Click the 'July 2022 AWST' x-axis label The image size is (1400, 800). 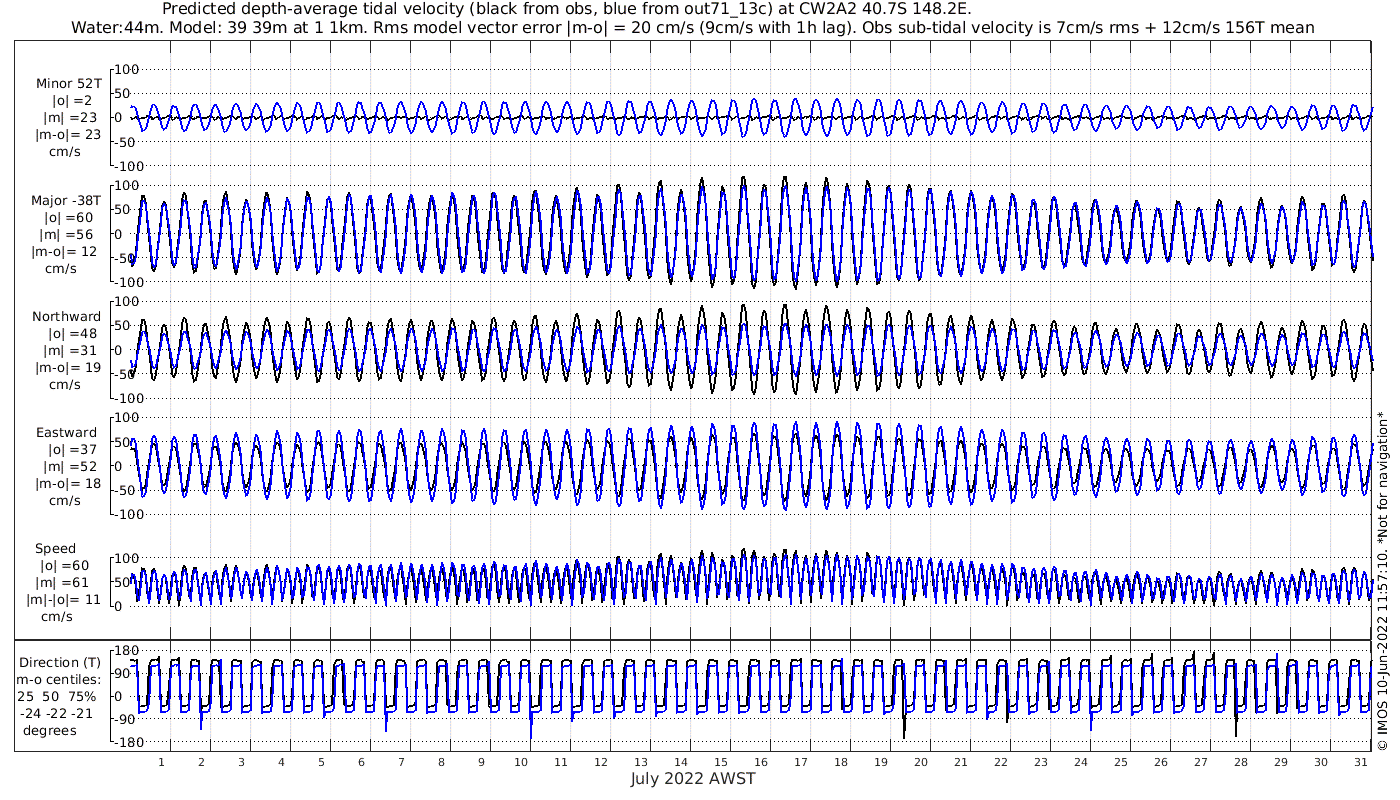coord(693,778)
